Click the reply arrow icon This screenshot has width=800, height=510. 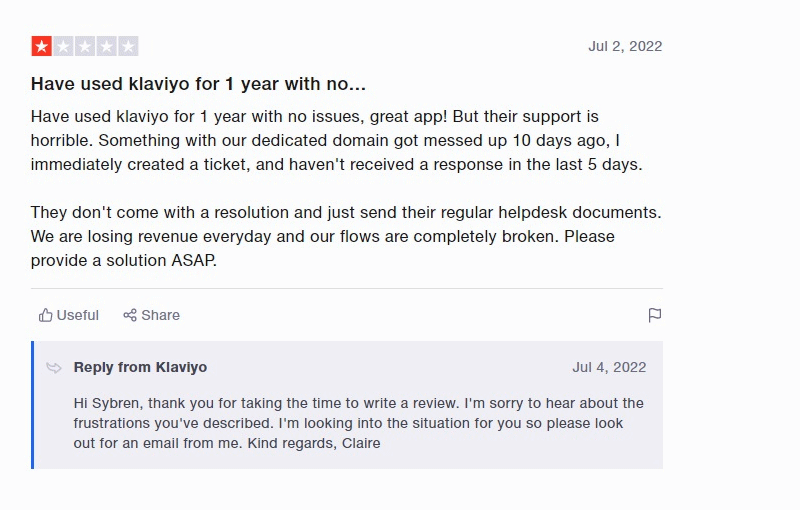[x=54, y=368]
